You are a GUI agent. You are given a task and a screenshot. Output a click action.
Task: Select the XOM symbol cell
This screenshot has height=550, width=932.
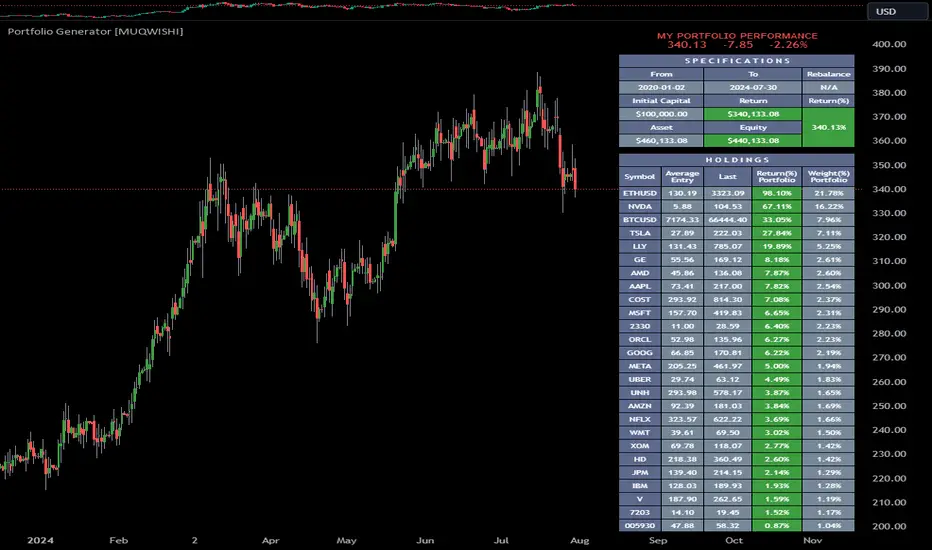click(640, 446)
